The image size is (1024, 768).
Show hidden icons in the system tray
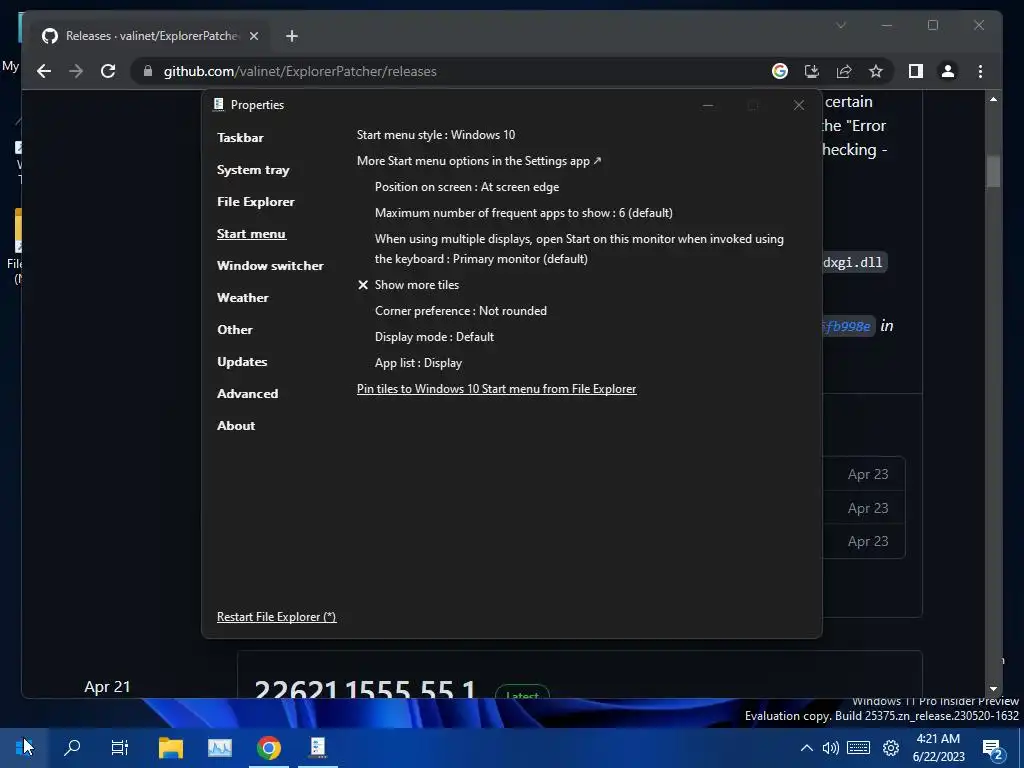pyautogui.click(x=807, y=748)
